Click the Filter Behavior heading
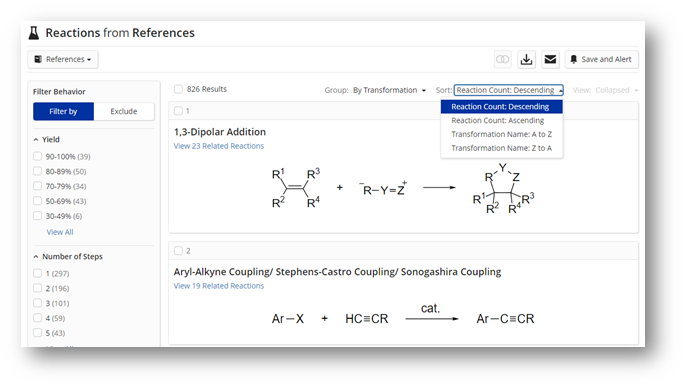 tap(59, 92)
